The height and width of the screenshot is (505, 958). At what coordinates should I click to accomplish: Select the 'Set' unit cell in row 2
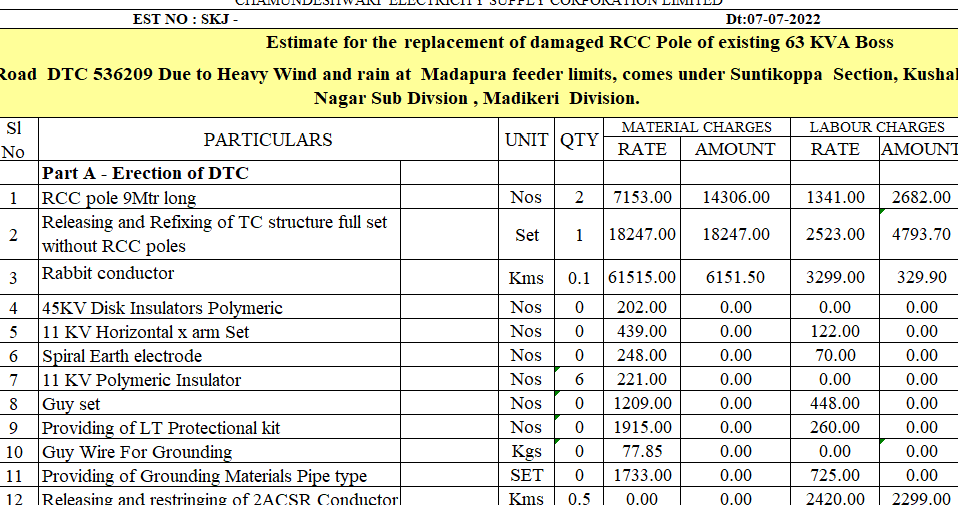526,234
